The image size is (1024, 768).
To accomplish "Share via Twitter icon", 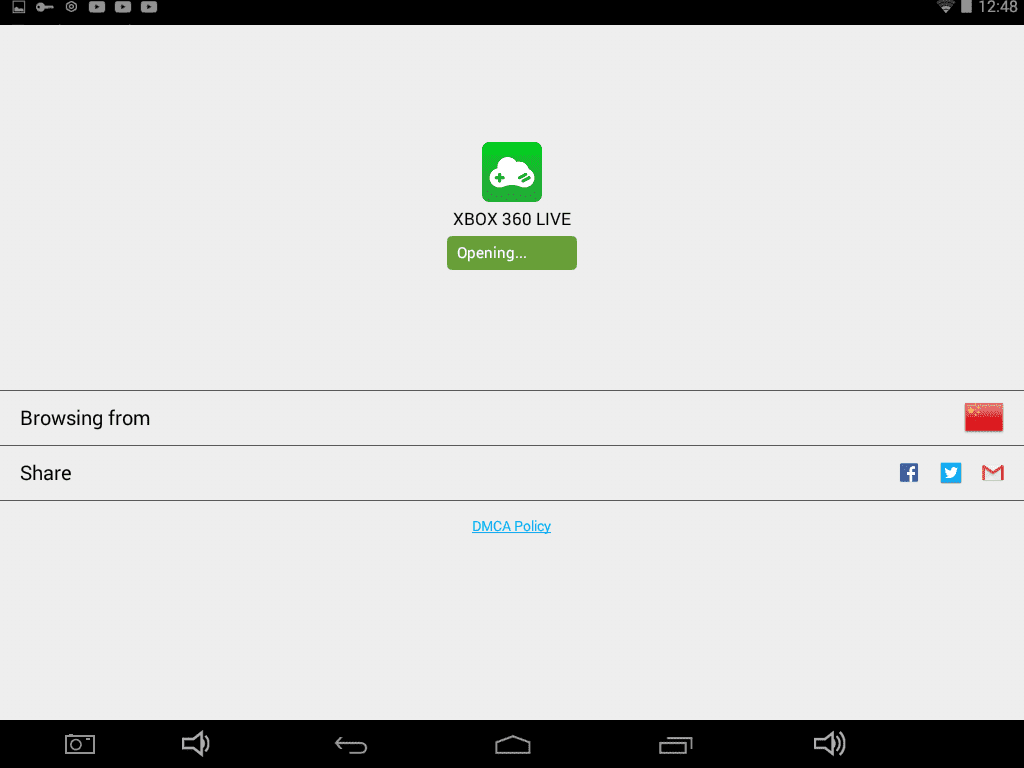I will point(950,472).
